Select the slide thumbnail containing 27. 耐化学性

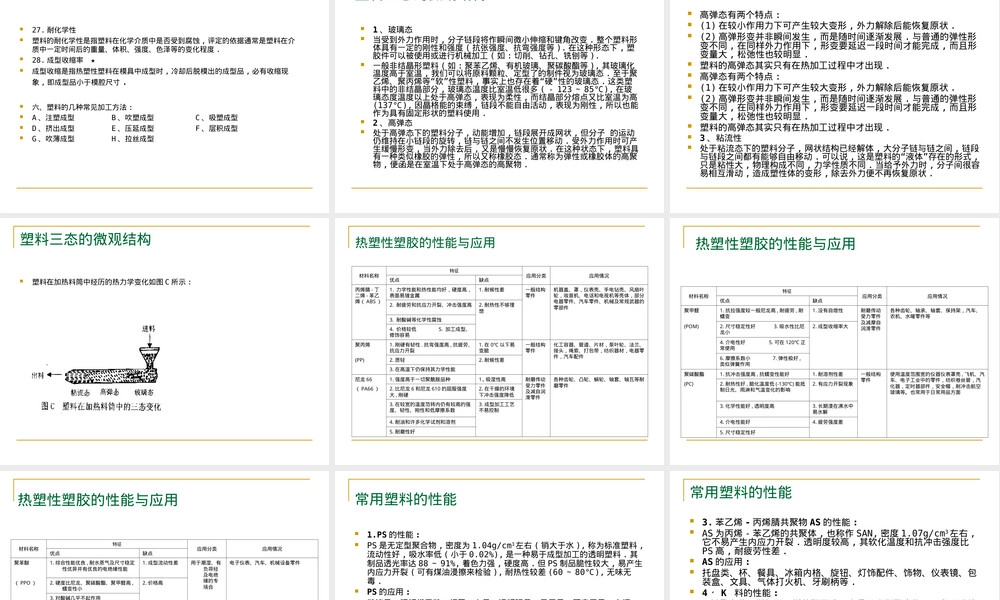click(164, 106)
